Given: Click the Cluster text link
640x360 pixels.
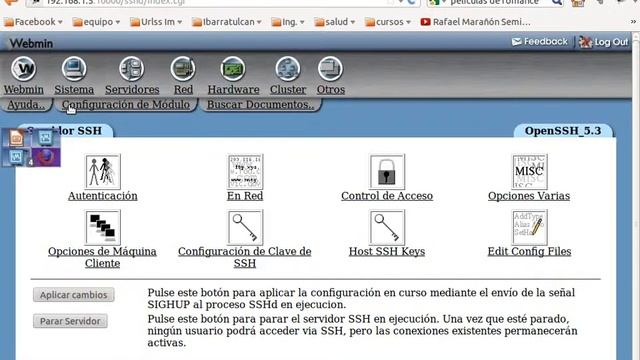Looking at the screenshot, I should coord(288,89).
